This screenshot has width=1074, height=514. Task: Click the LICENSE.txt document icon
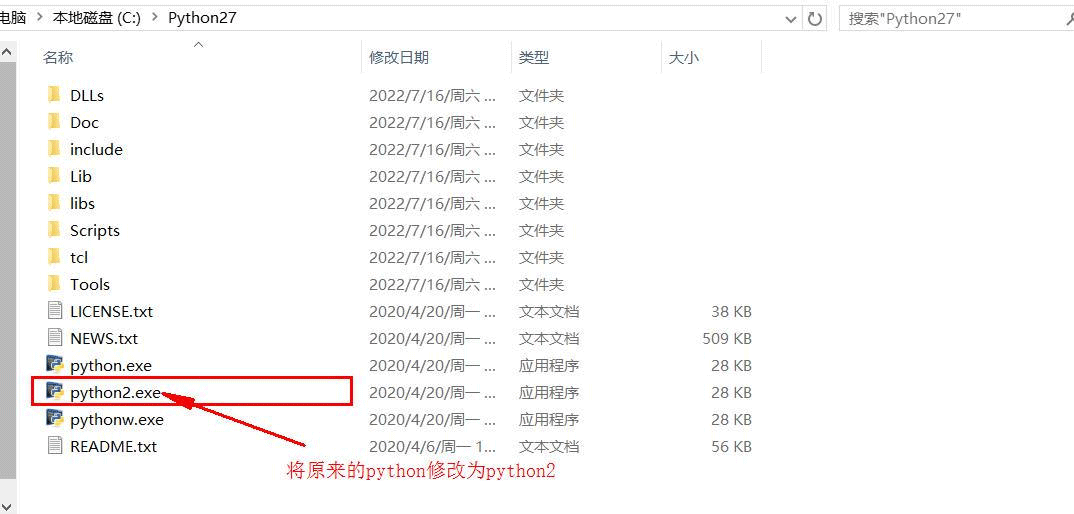(x=55, y=310)
